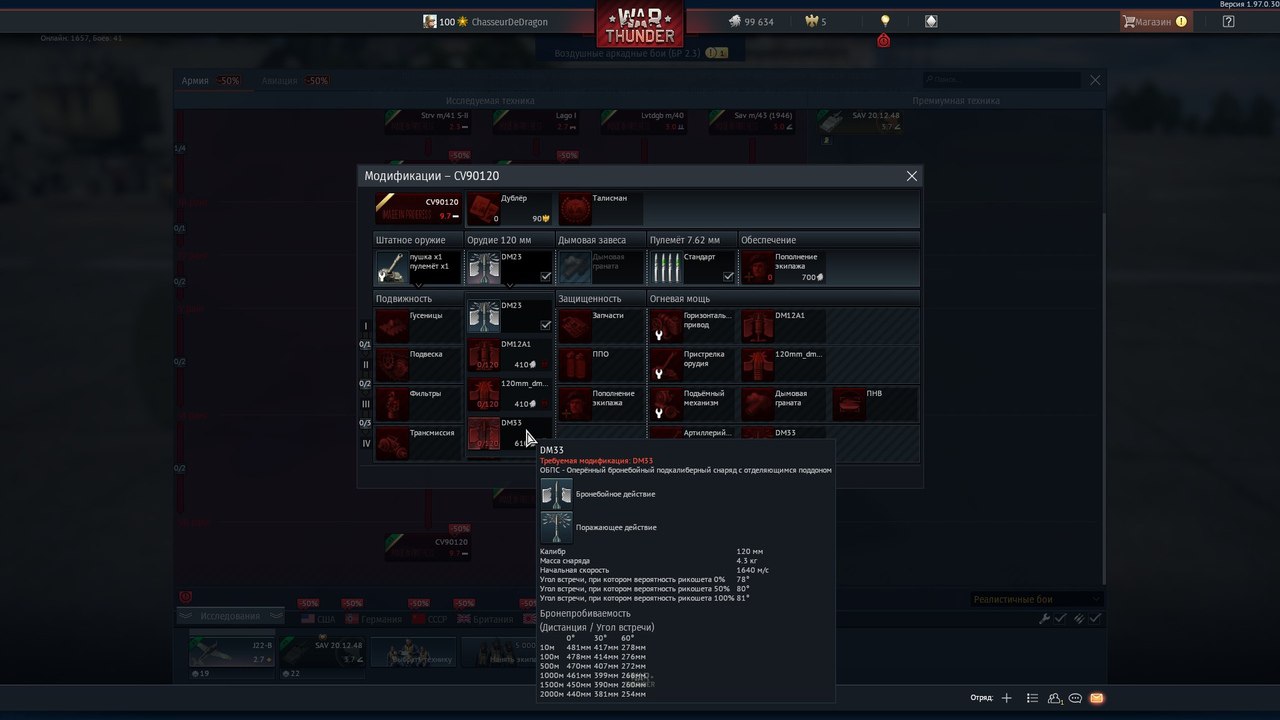Close the research tree window
Viewport: 1280px width, 720px height.
pos(1095,80)
